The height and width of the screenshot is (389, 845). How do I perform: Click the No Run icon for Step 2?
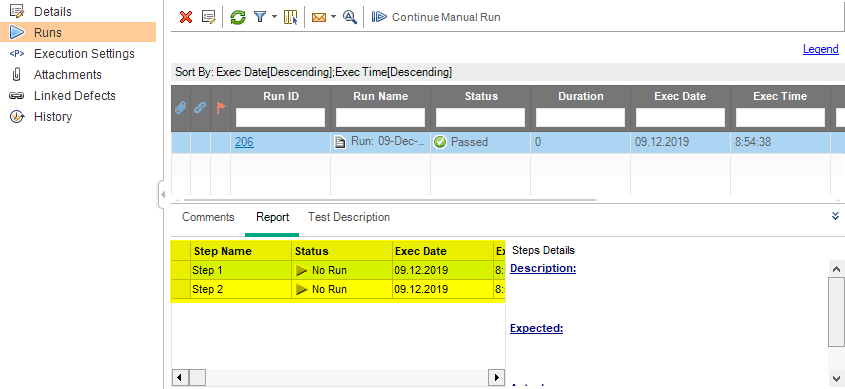[x=302, y=289]
